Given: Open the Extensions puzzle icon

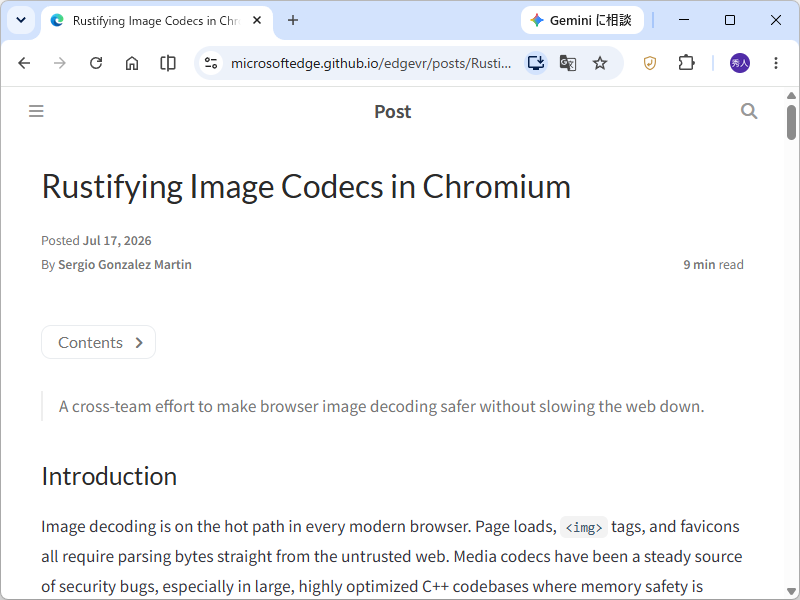Looking at the screenshot, I should 686,63.
